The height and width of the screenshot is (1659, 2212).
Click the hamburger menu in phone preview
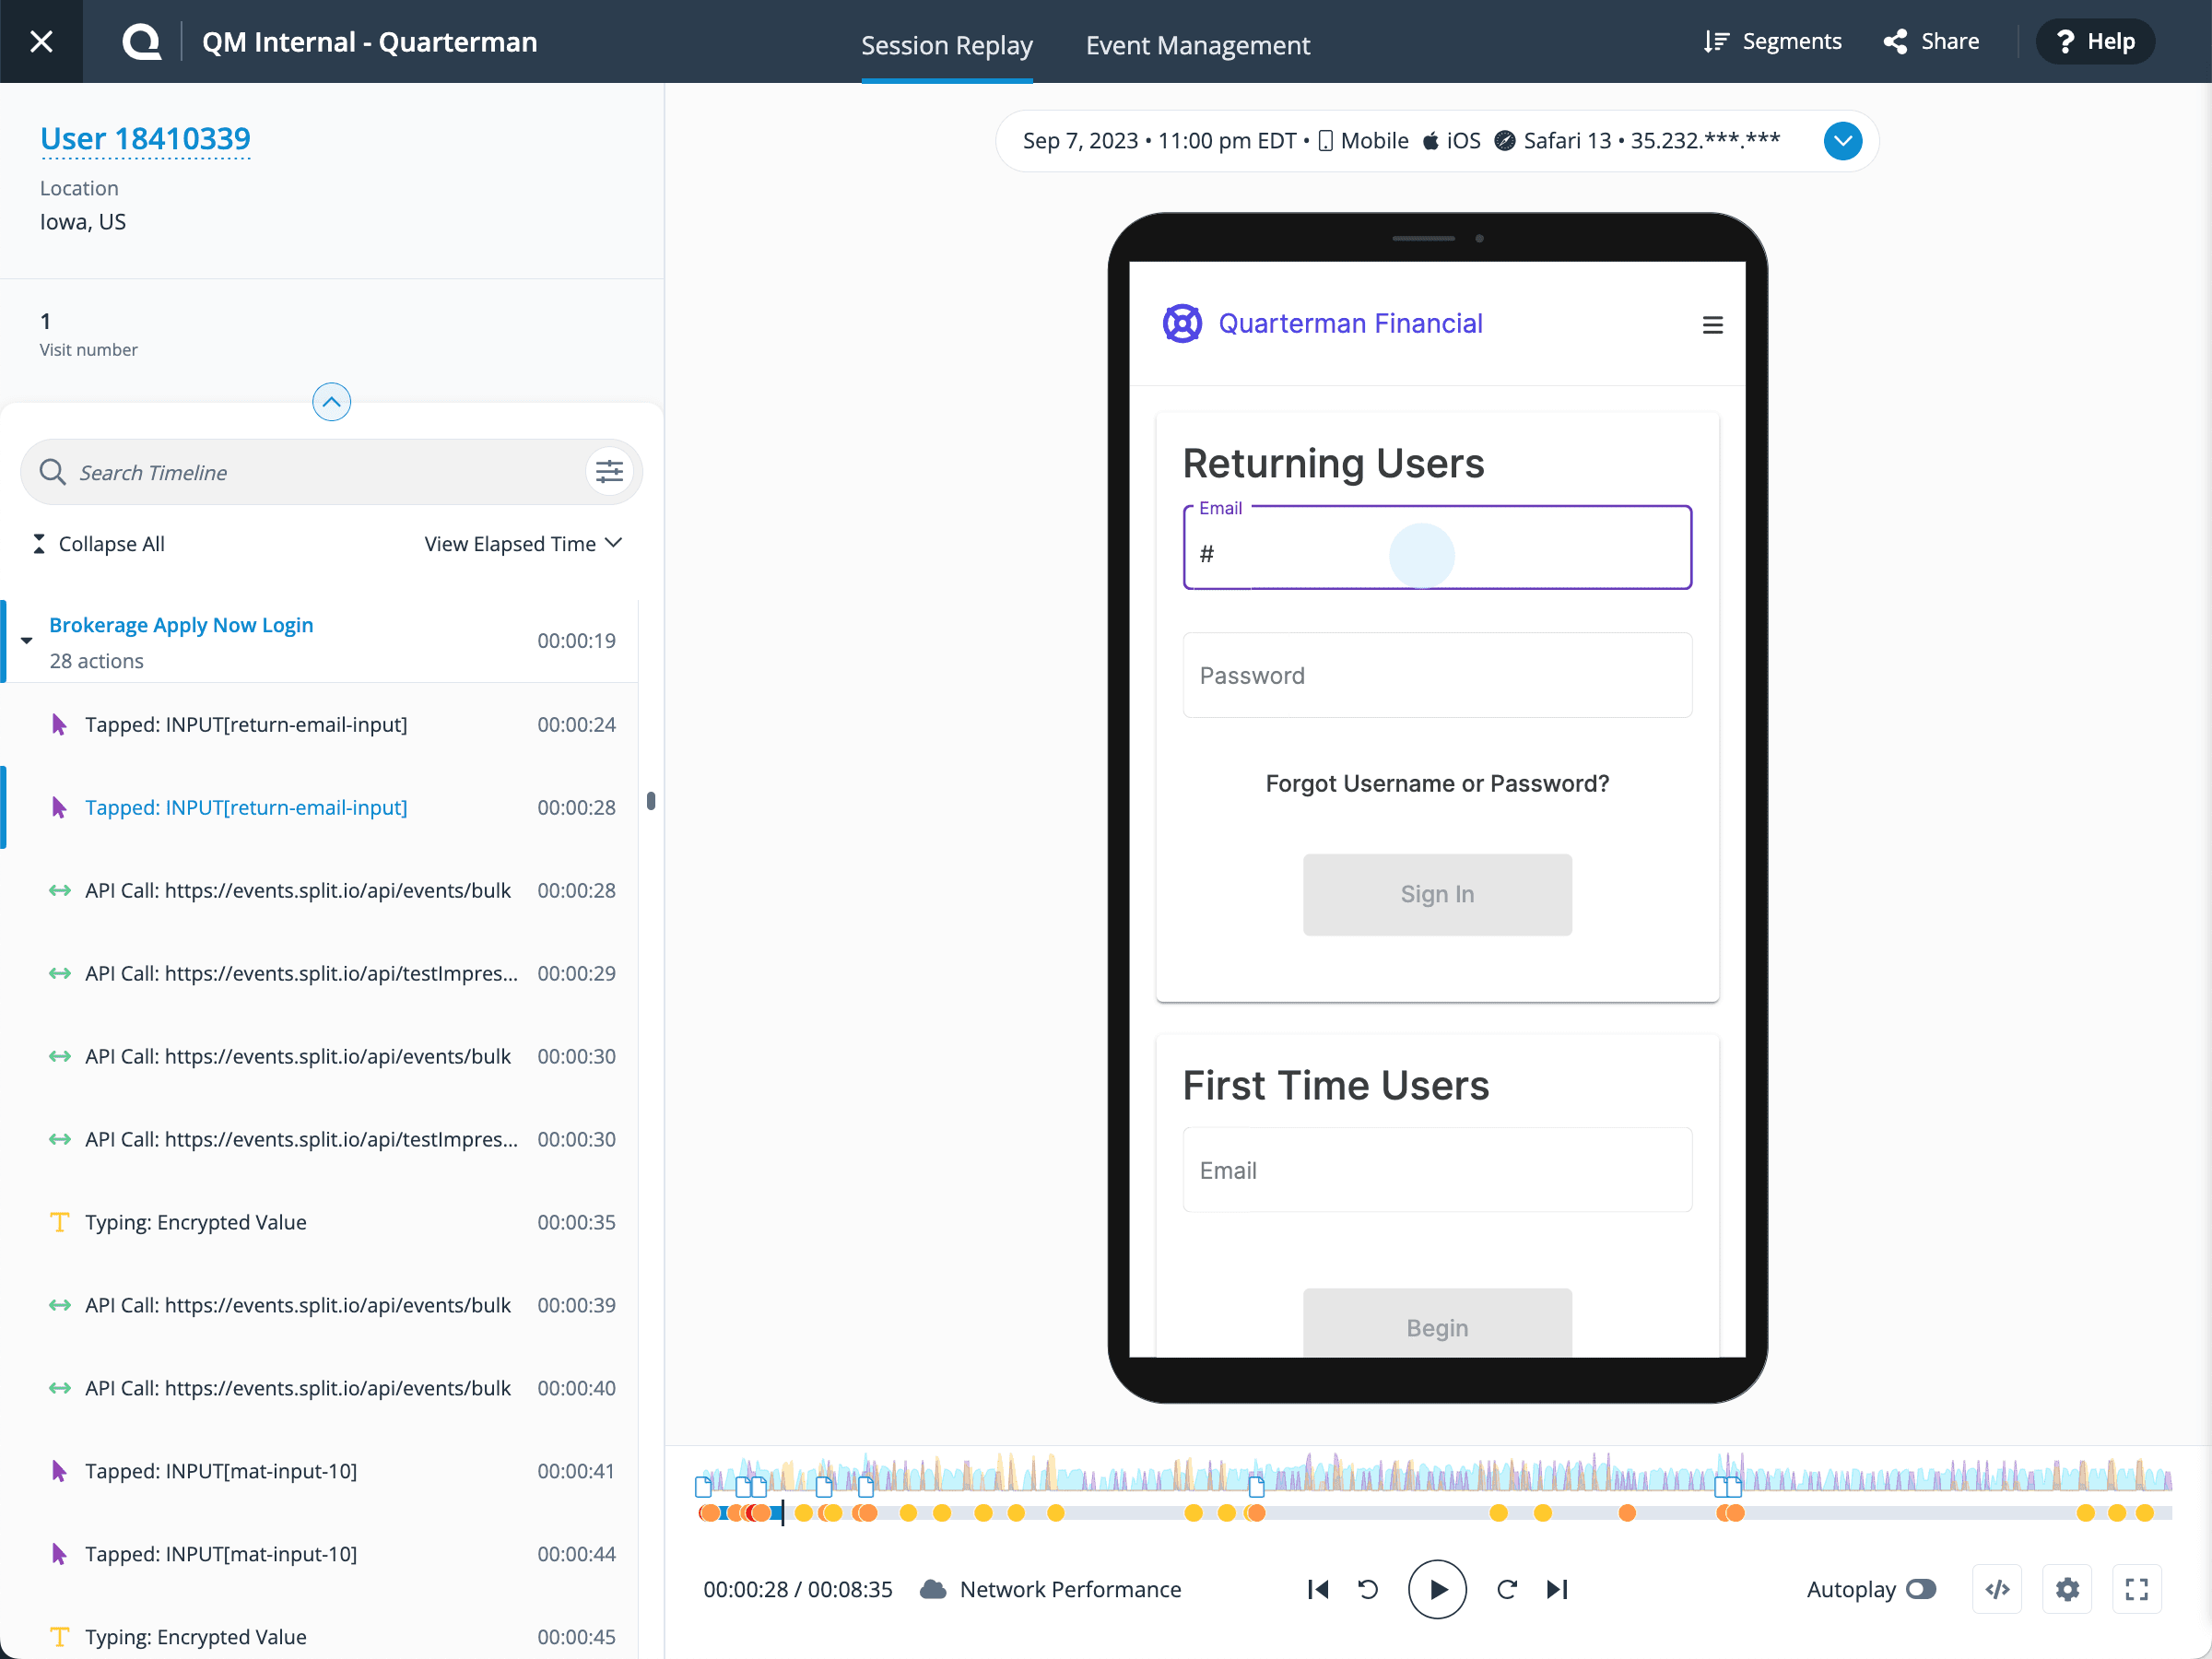pos(1712,325)
